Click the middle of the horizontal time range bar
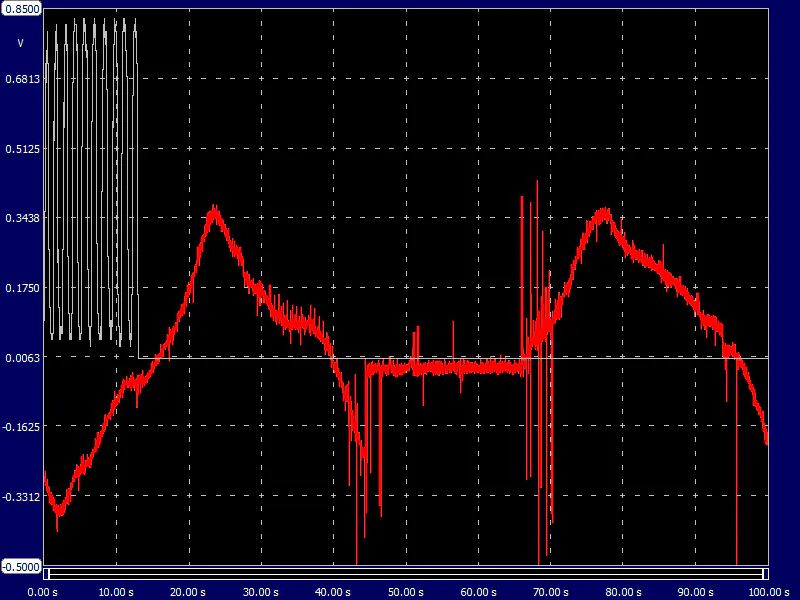 406,574
